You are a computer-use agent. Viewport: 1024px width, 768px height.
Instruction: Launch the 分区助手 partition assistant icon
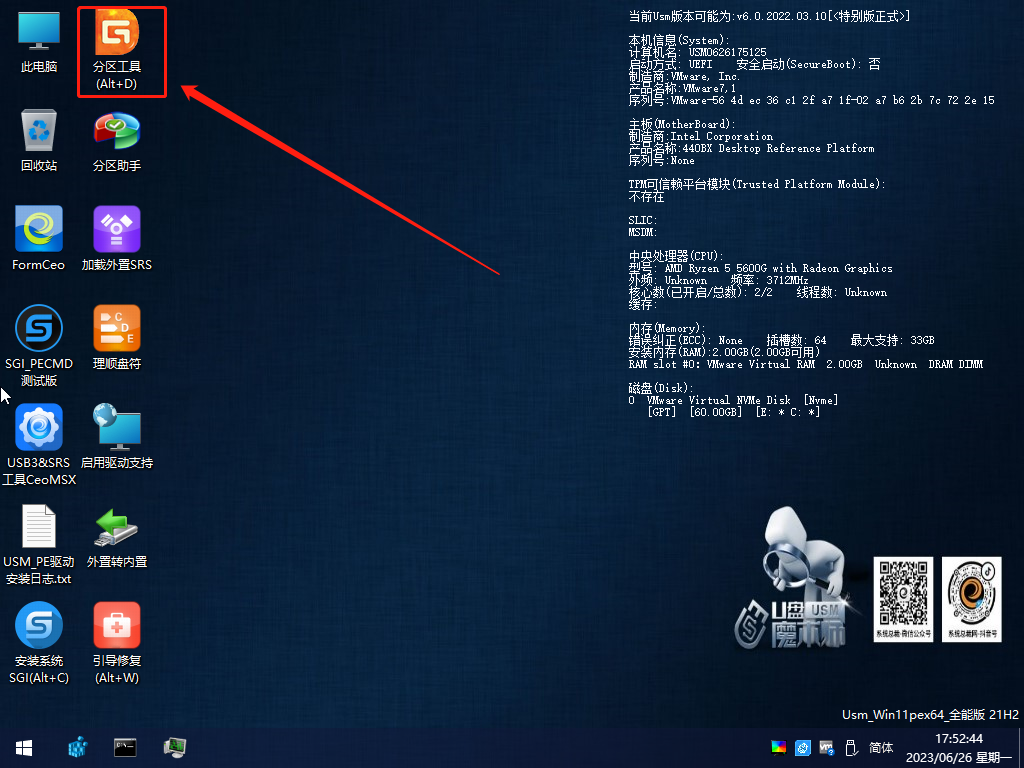click(117, 141)
